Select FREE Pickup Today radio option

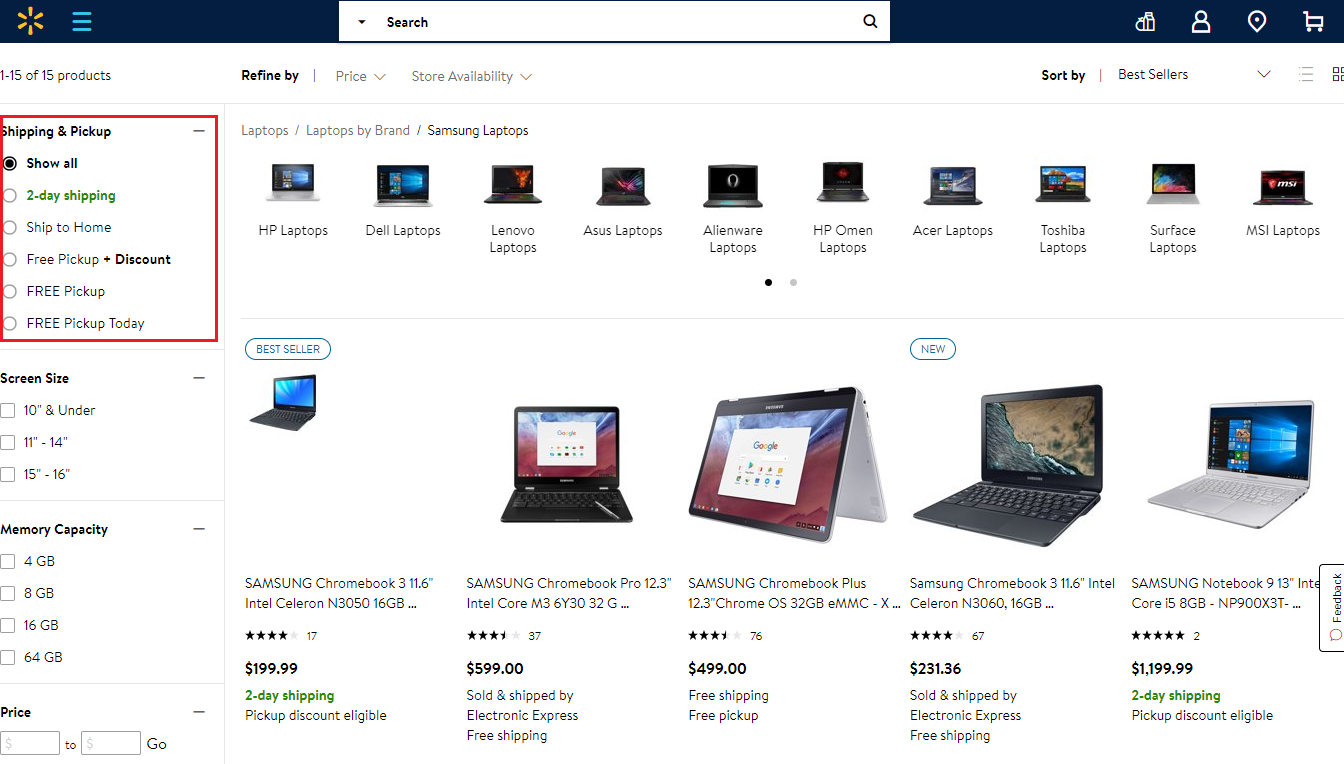point(10,323)
